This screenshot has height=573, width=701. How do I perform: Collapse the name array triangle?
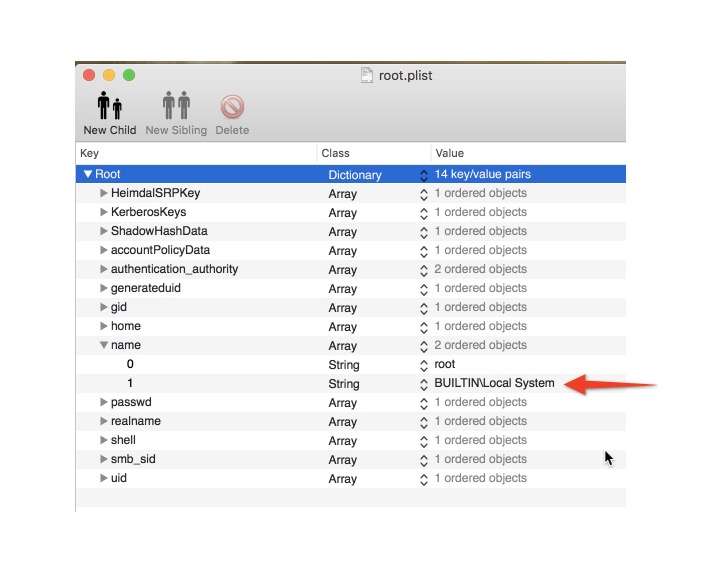(x=104, y=345)
